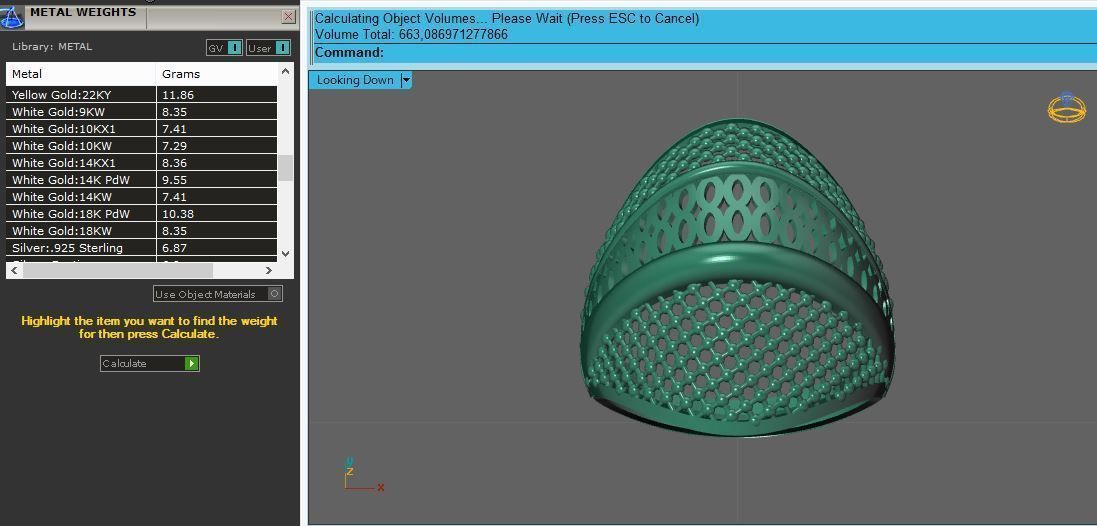Click the XYZ axis indicator icon
Viewport: 1097px width, 526px height.
[363, 474]
